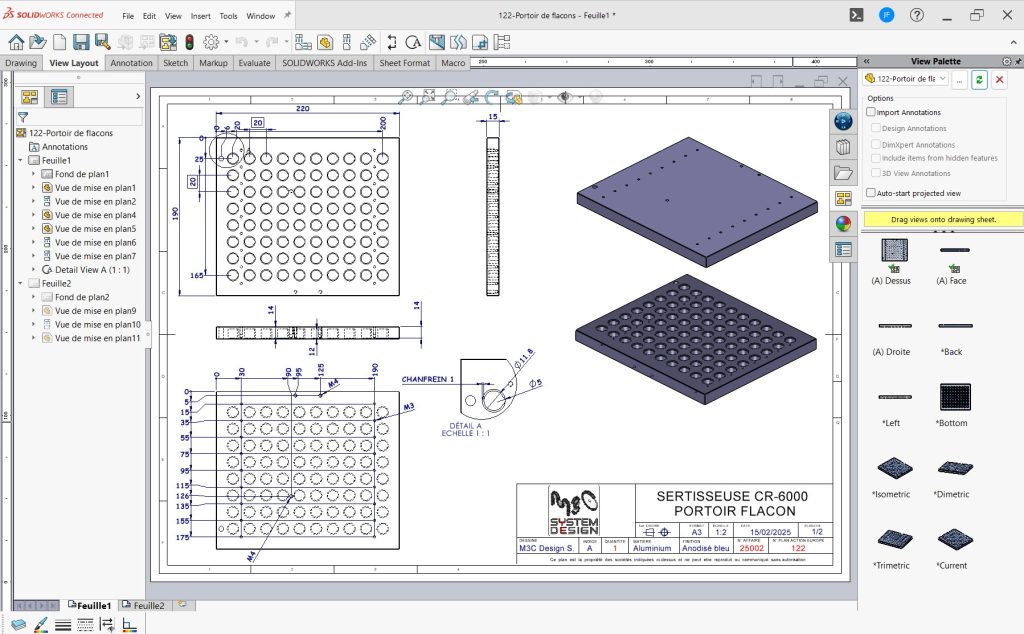Click the Rebuild traffic light icon

click(x=190, y=42)
